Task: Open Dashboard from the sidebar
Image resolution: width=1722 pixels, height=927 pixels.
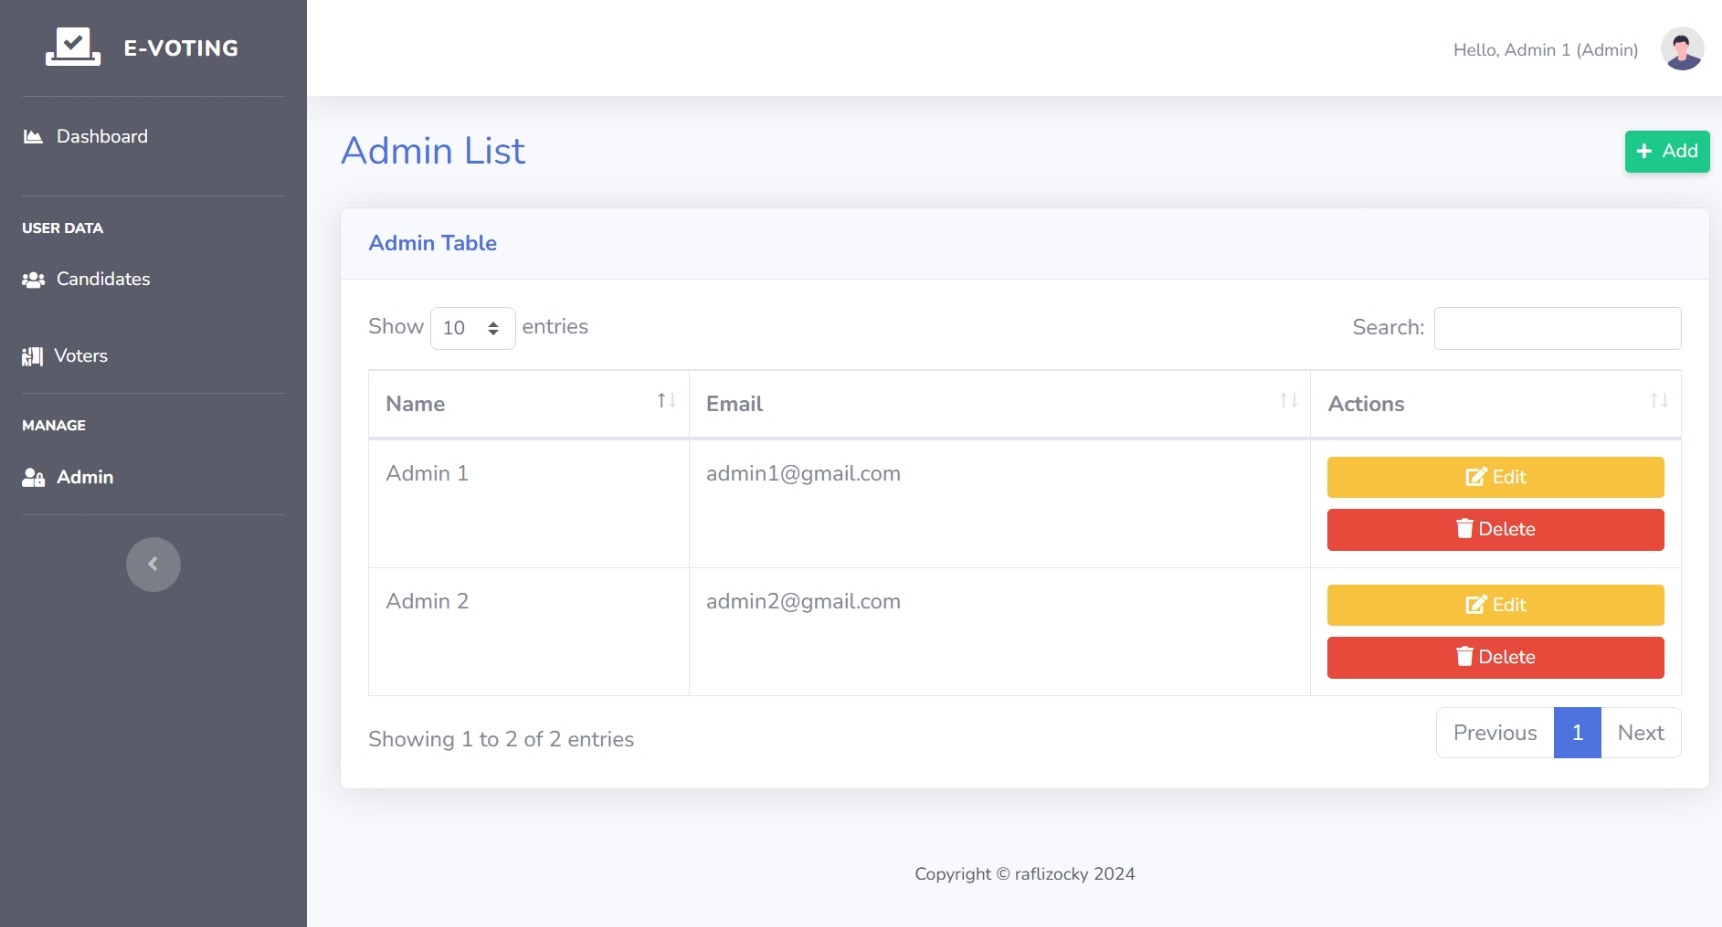Action: click(x=101, y=137)
